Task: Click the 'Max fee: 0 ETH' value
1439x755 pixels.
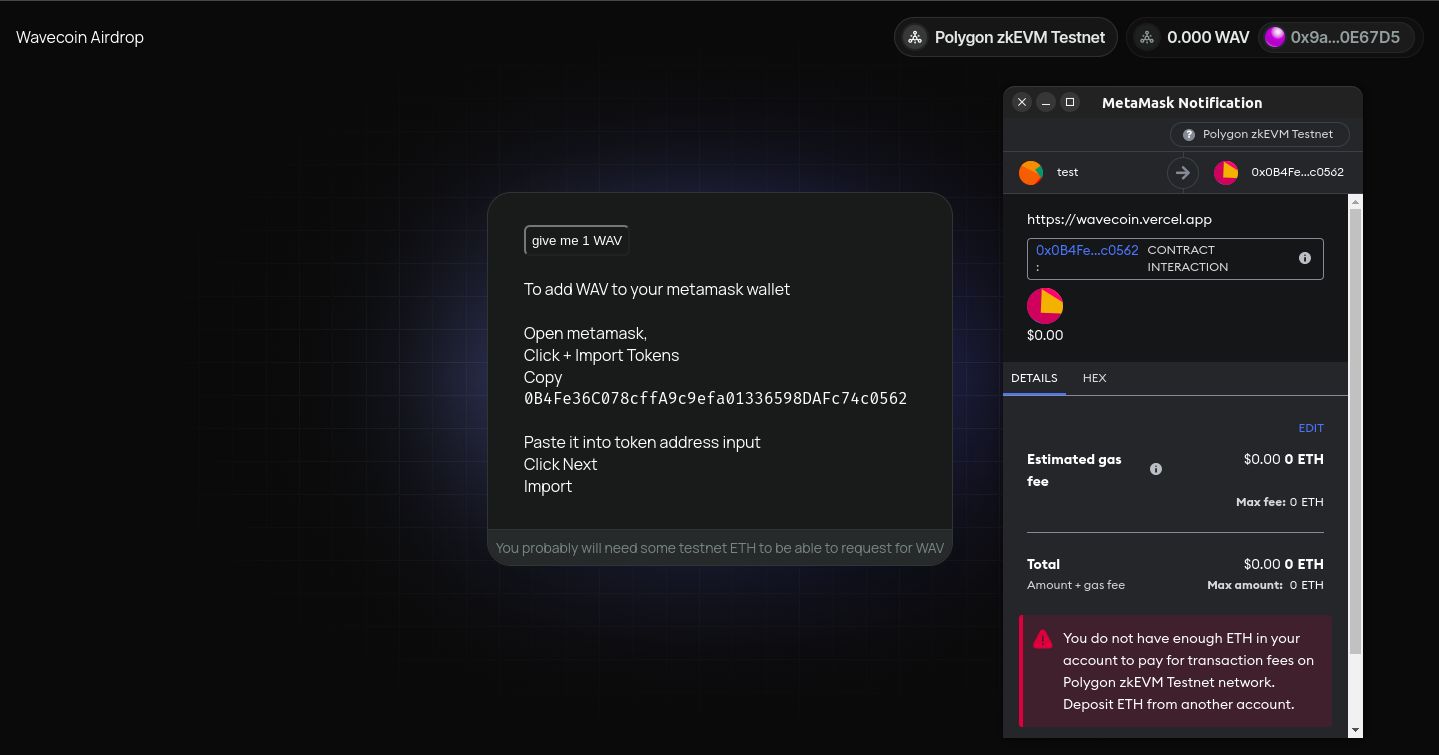Action: pyautogui.click(x=1279, y=502)
